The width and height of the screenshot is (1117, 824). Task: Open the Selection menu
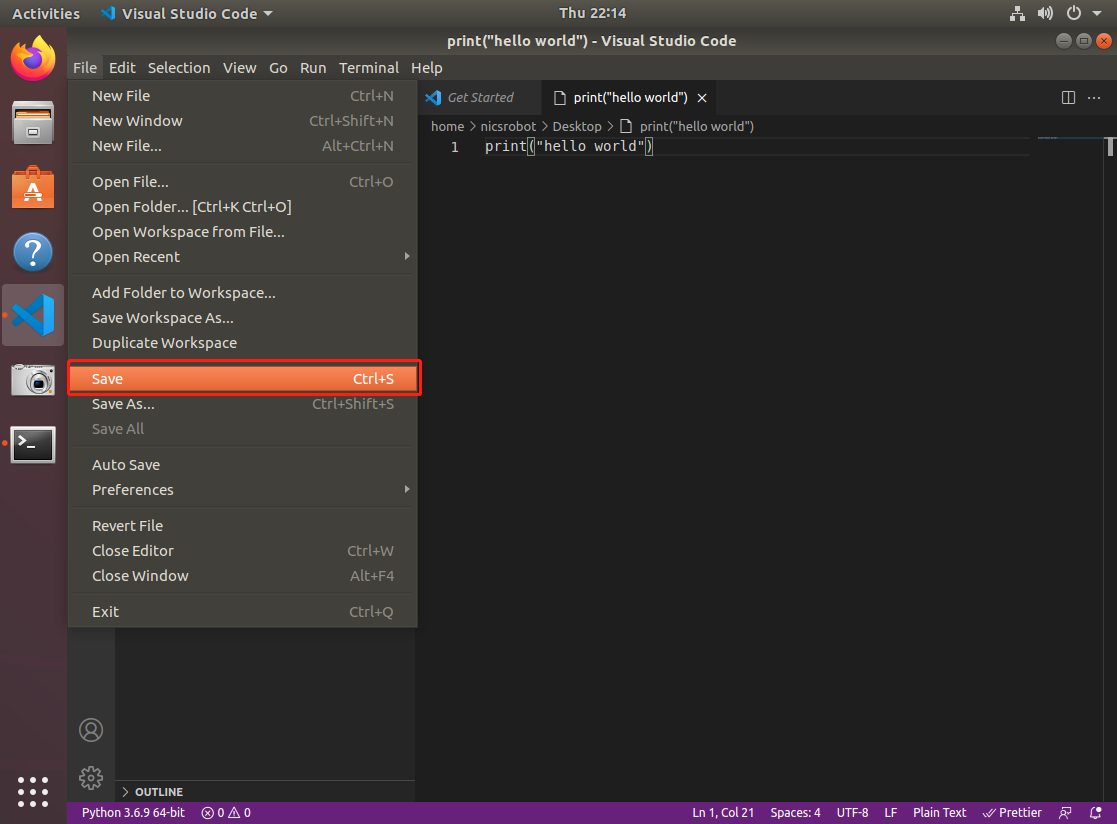[x=179, y=68]
